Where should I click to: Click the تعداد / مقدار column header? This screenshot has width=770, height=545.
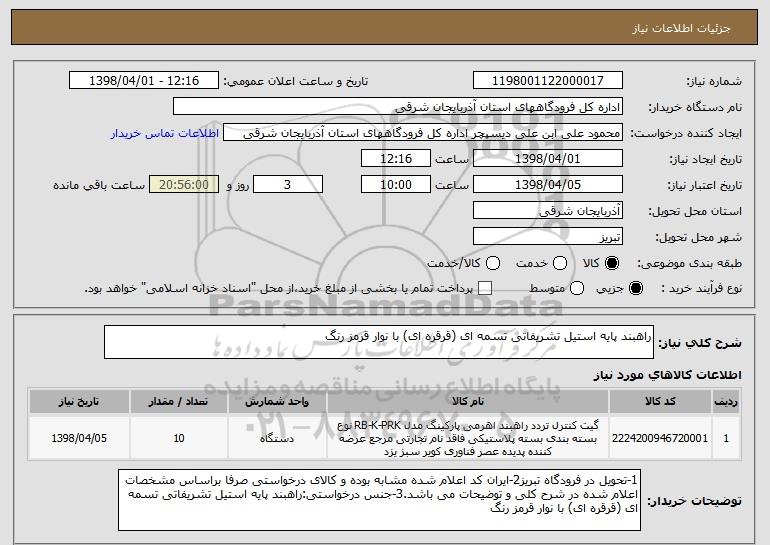tap(179, 402)
